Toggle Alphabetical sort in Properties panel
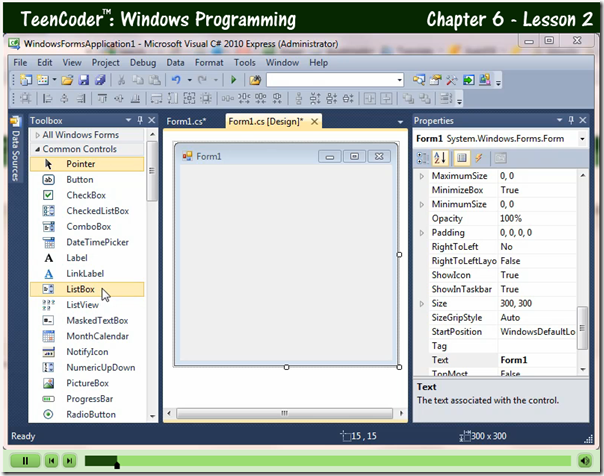The height and width of the screenshot is (476, 604). point(440,158)
